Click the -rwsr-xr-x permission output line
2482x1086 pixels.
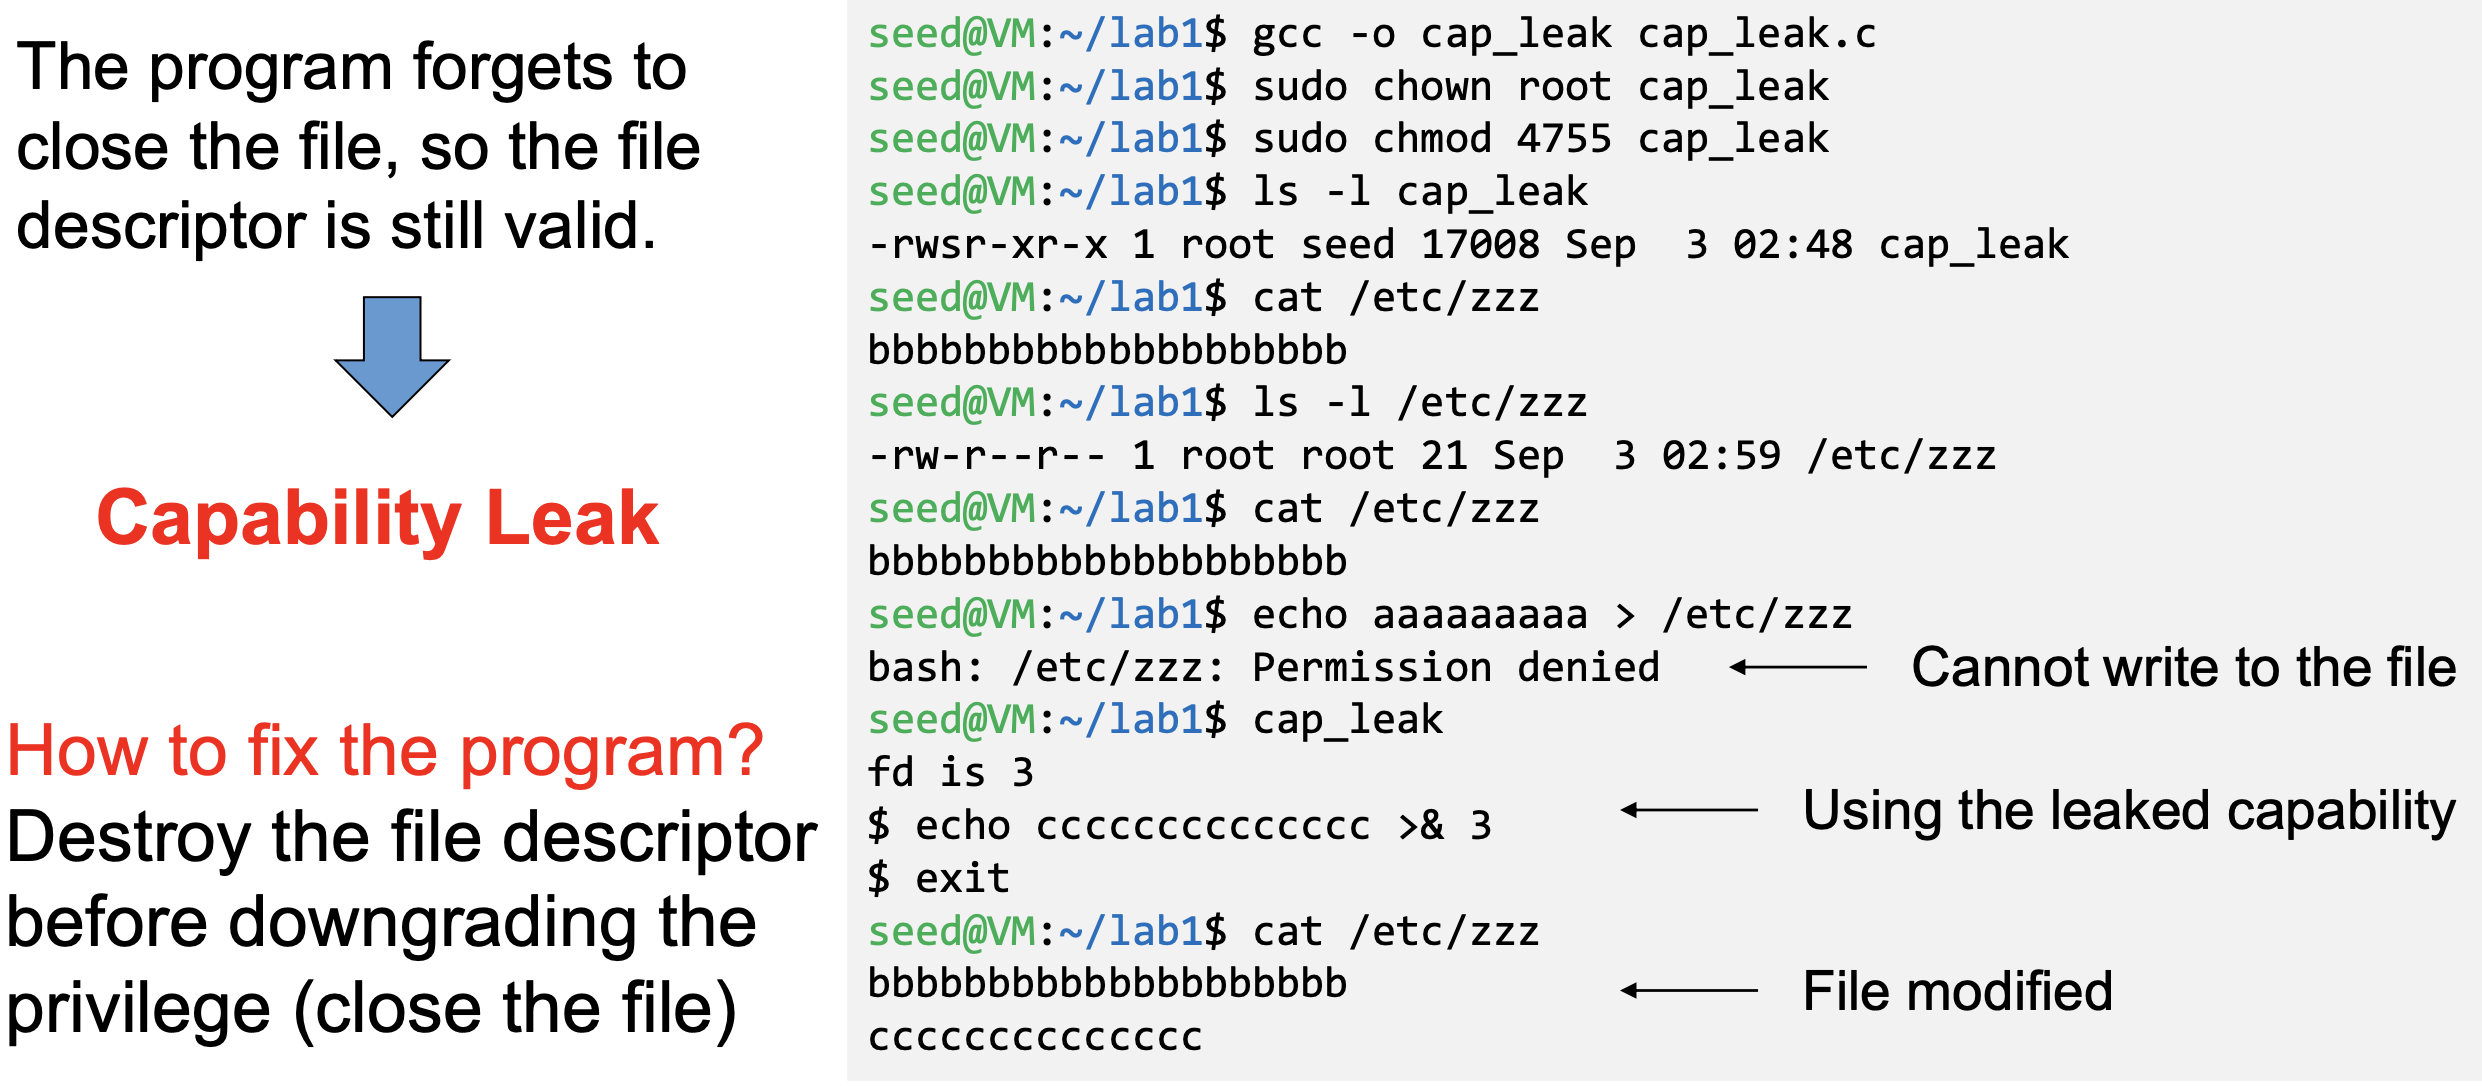click(x=1468, y=245)
